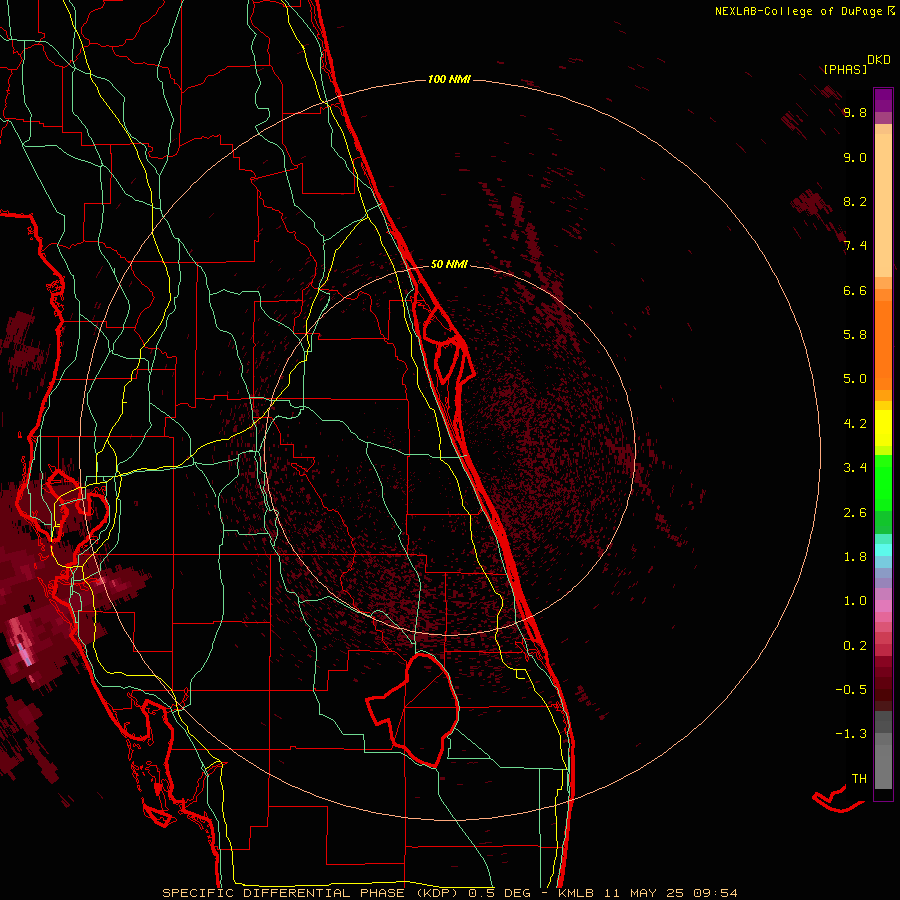Pick the gray bottom segment of color scale
The height and width of the screenshot is (900, 900).
[x=883, y=751]
